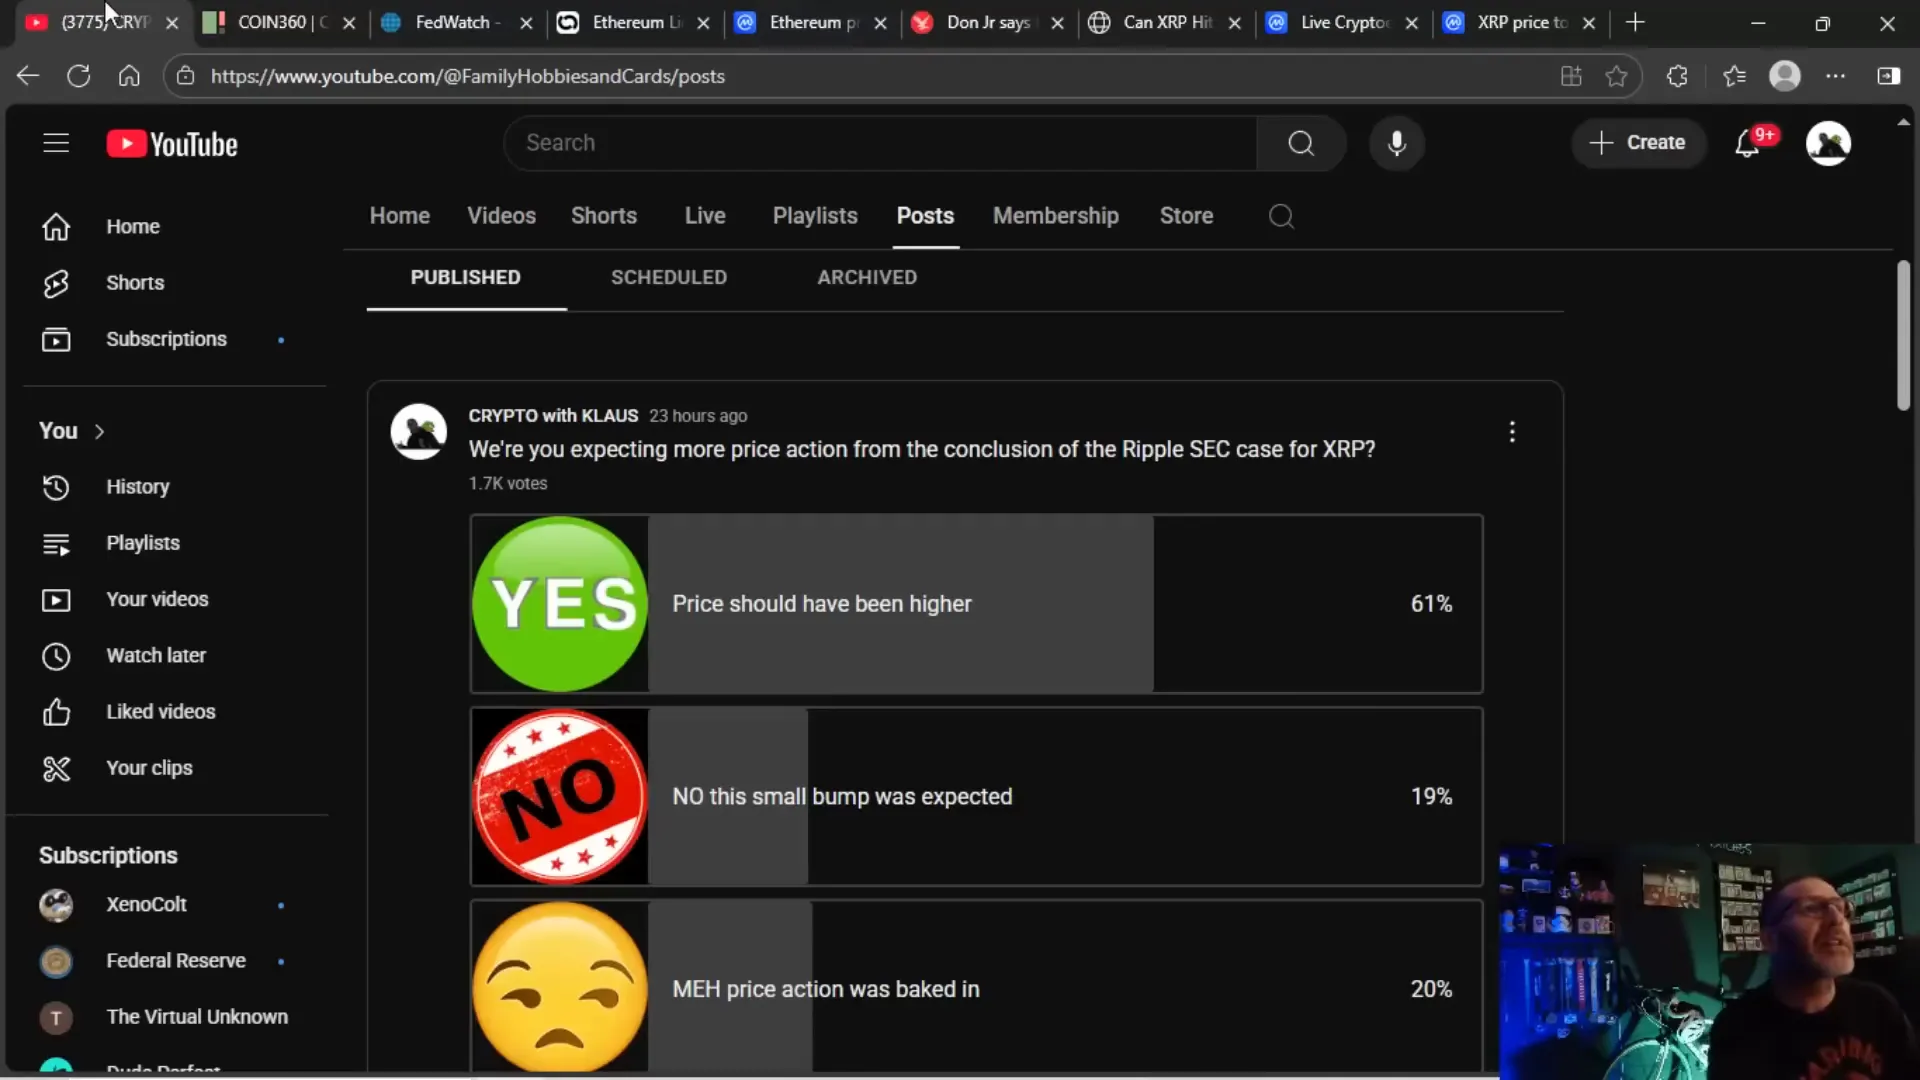Click the page vertical scrollbar thumb

pyautogui.click(x=1903, y=336)
